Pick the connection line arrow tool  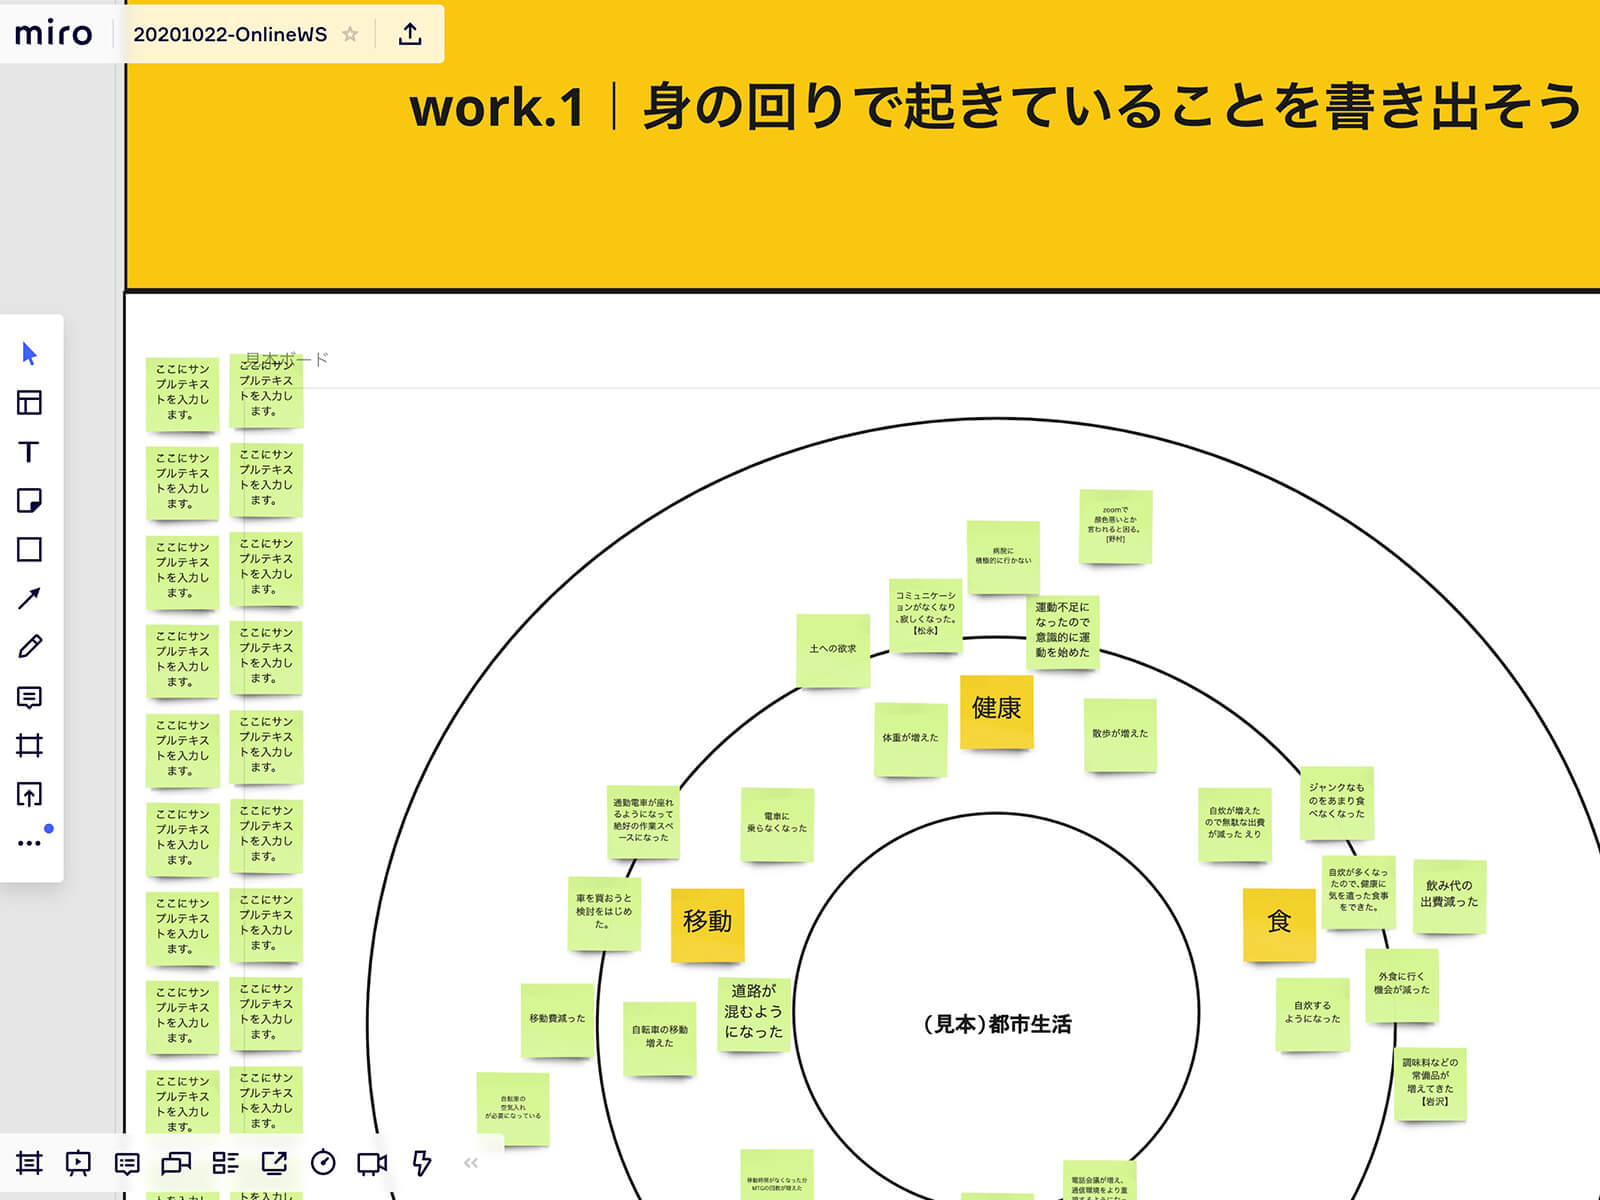[29, 598]
